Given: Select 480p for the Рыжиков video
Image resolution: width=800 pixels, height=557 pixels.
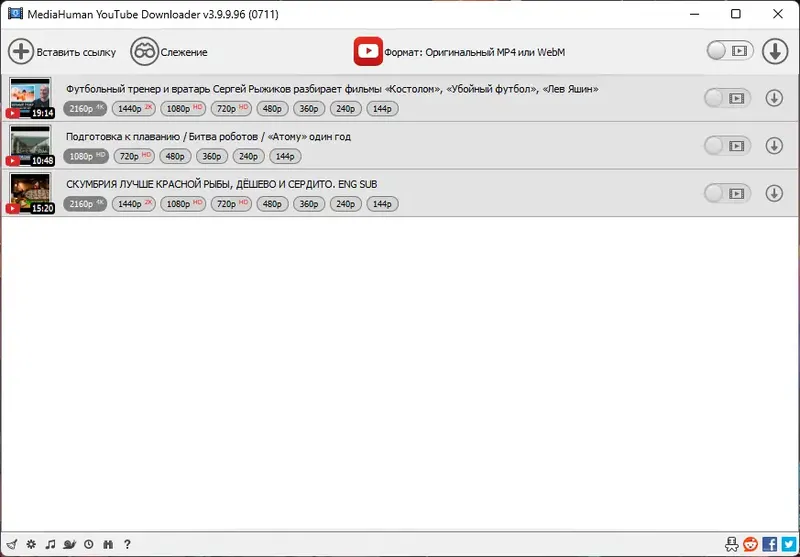Looking at the screenshot, I should coord(272,109).
